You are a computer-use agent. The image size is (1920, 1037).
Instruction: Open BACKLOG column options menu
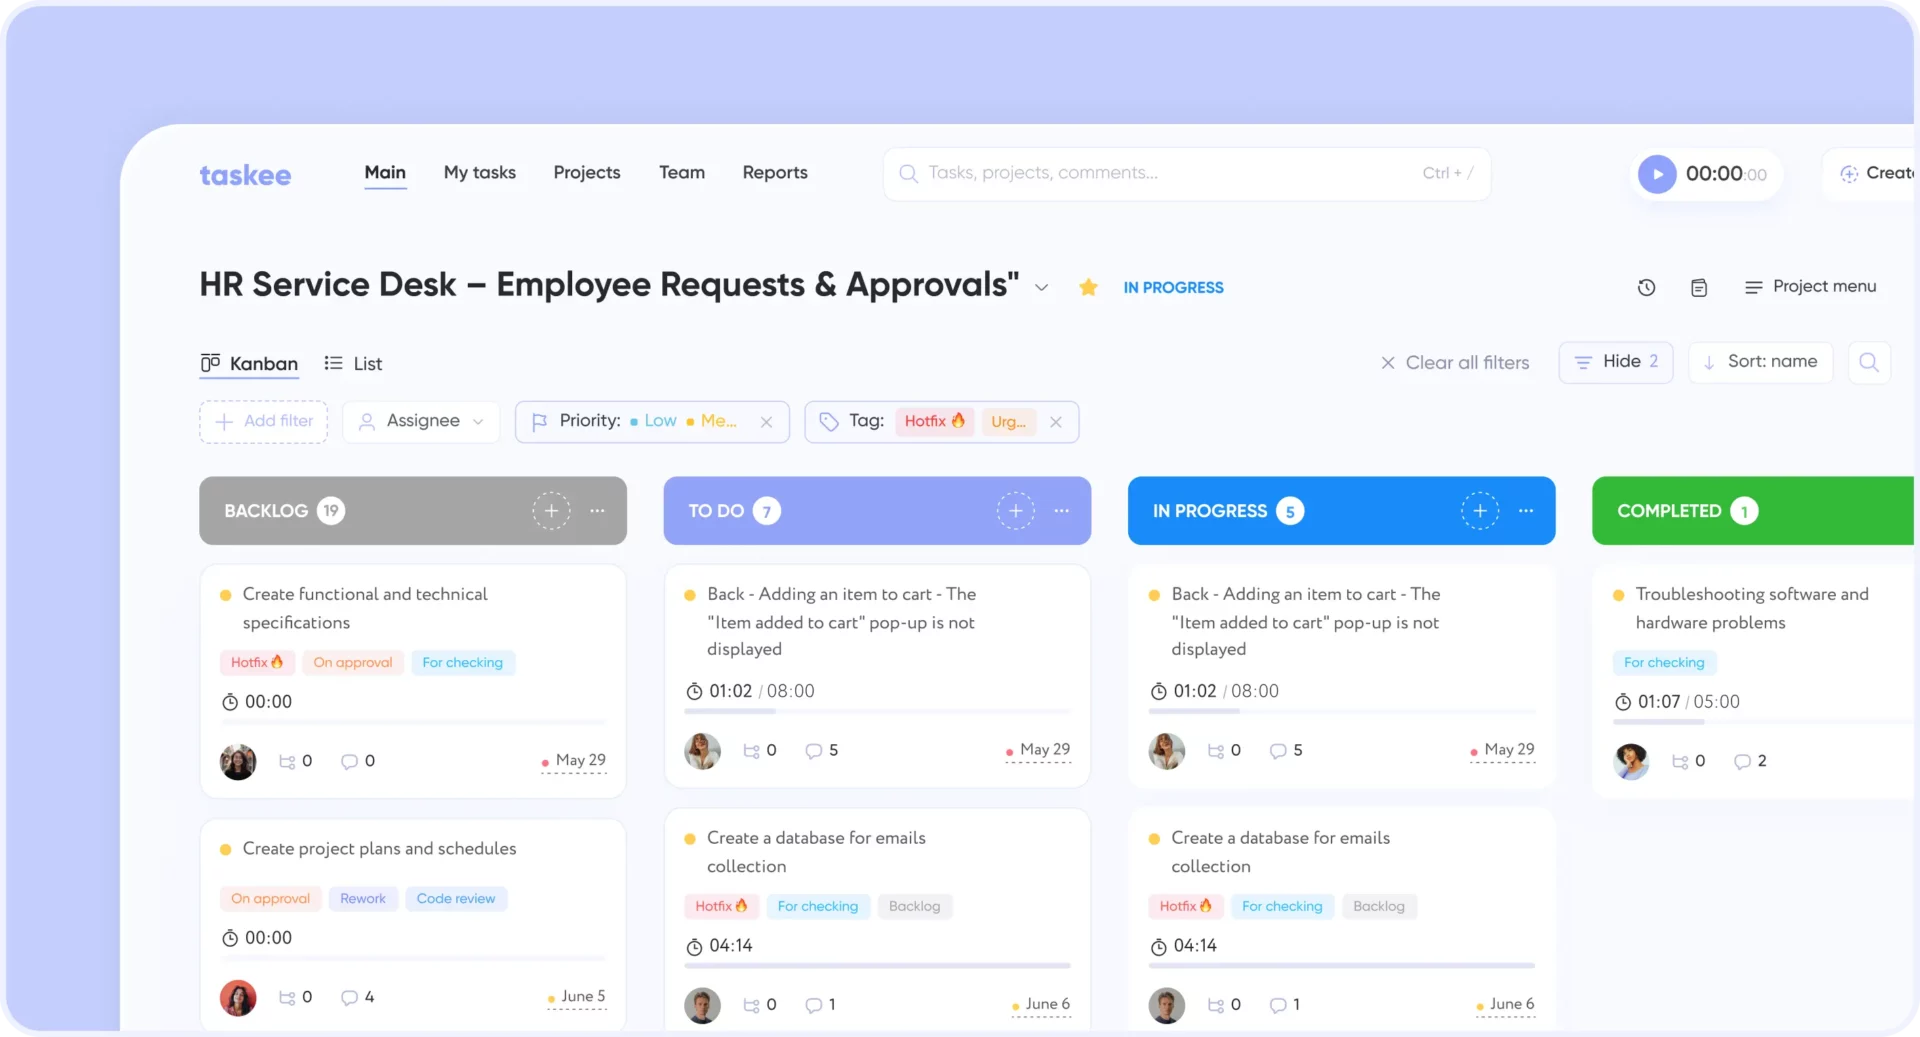point(597,511)
